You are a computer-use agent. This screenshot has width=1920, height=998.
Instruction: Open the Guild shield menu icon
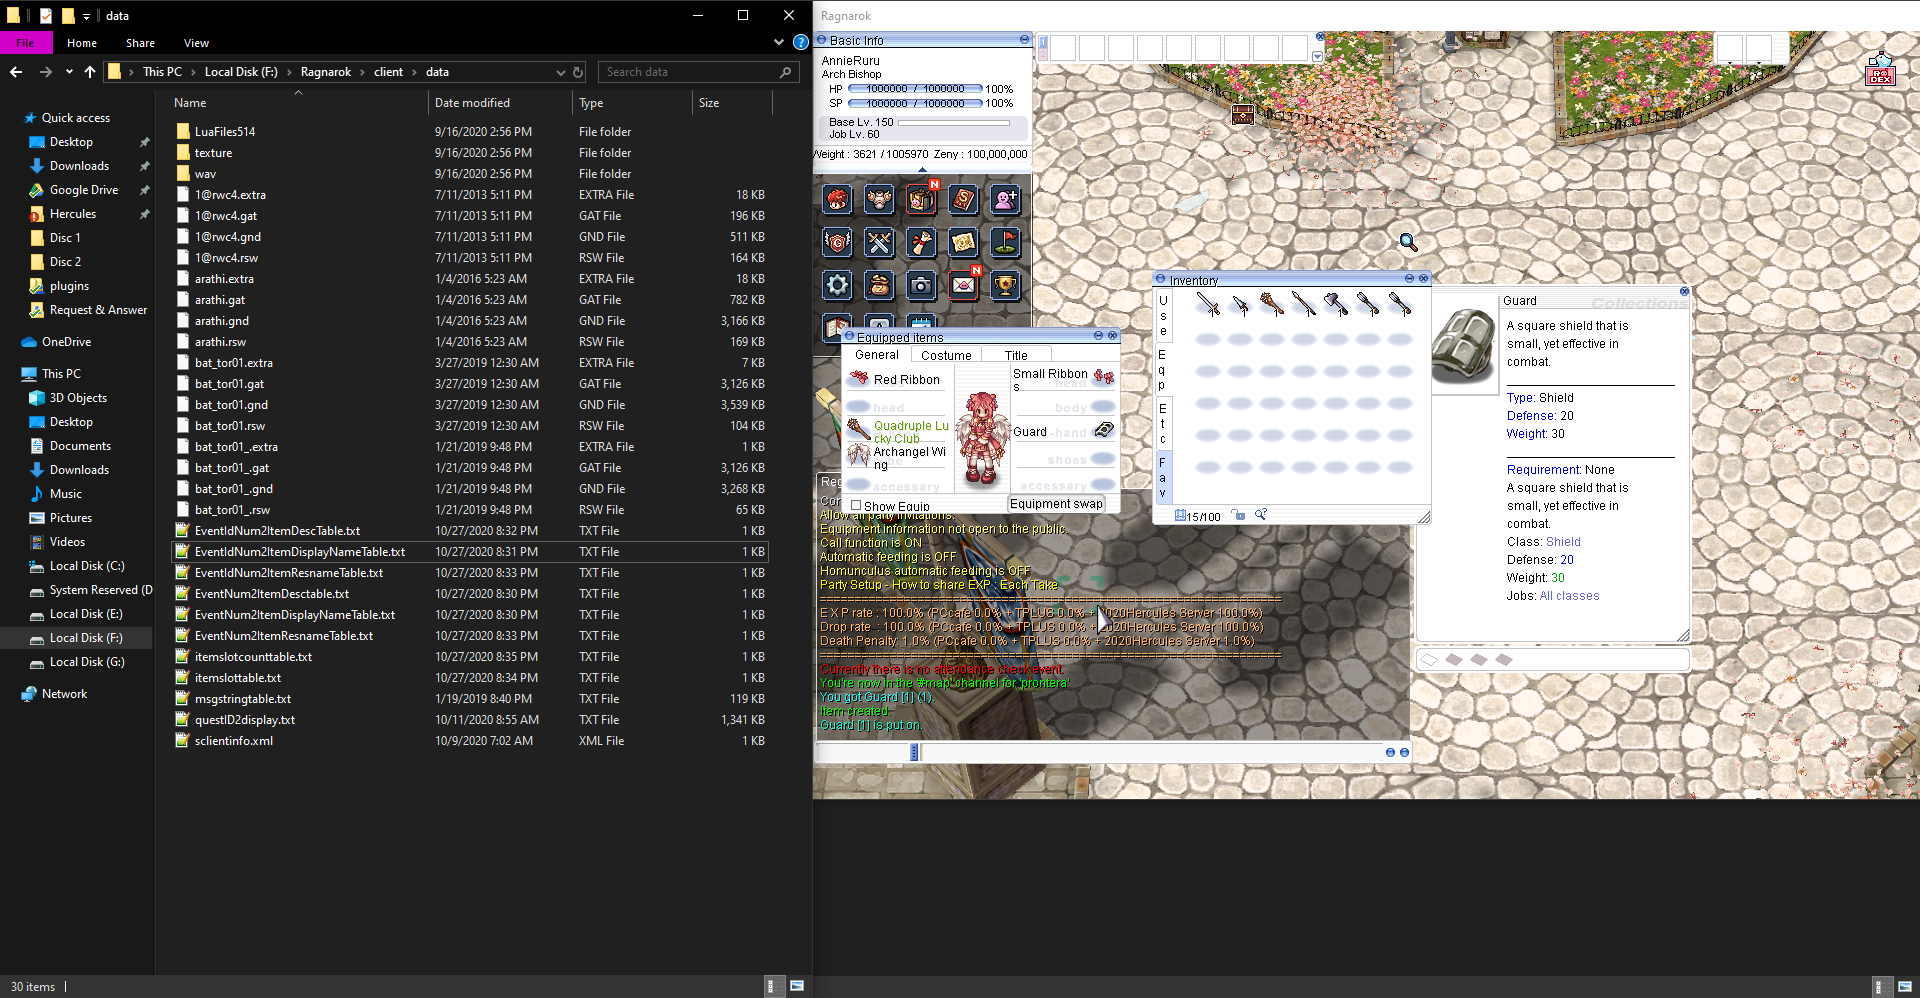[x=837, y=242]
